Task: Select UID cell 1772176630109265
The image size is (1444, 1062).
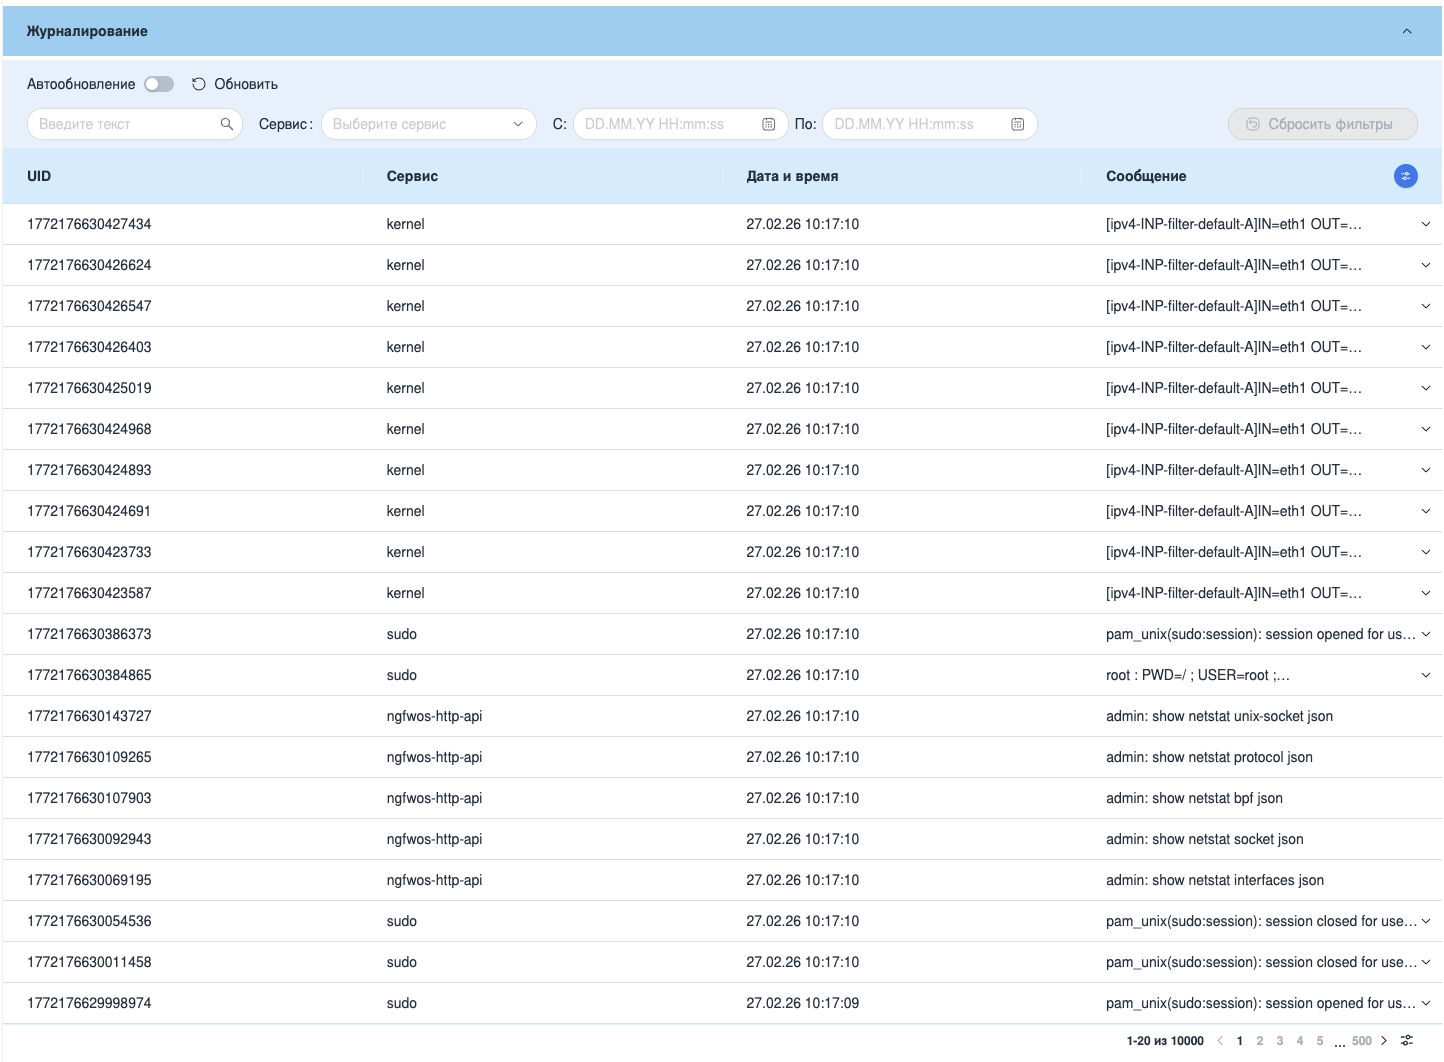Action: coord(89,757)
